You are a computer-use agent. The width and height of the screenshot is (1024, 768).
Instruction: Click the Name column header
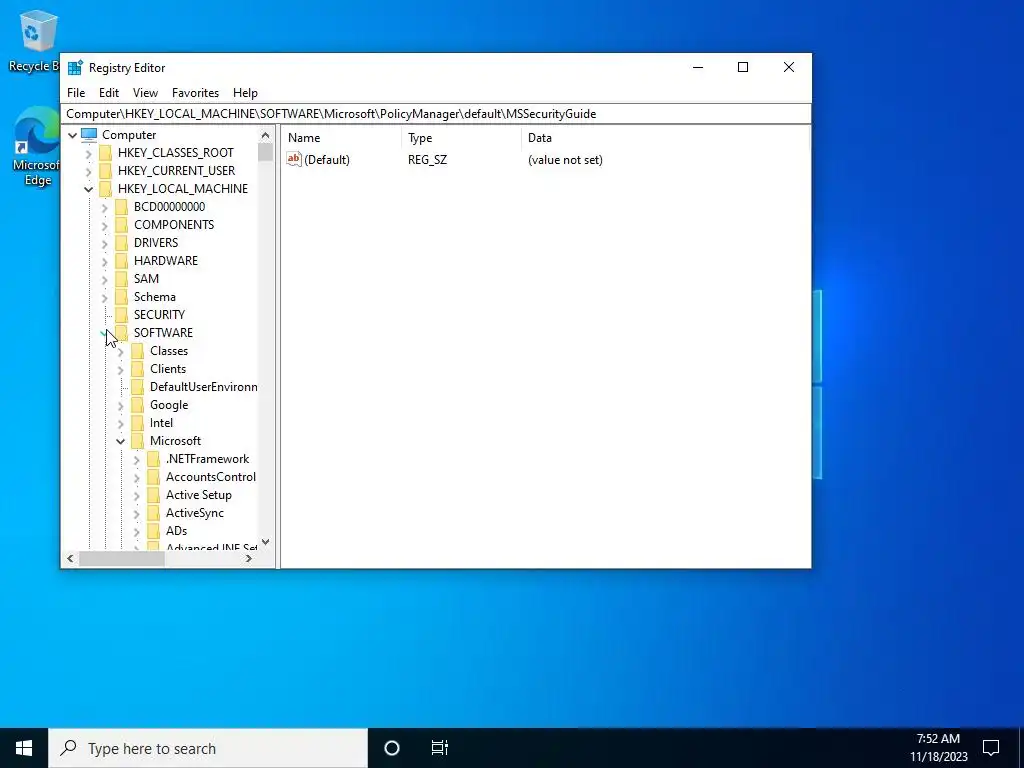tap(342, 138)
